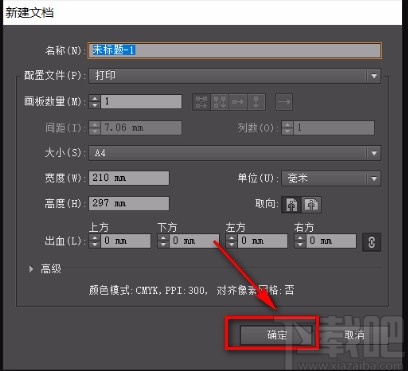Toggle the bleed link chain icon
This screenshot has height=371, width=408.
371,242
